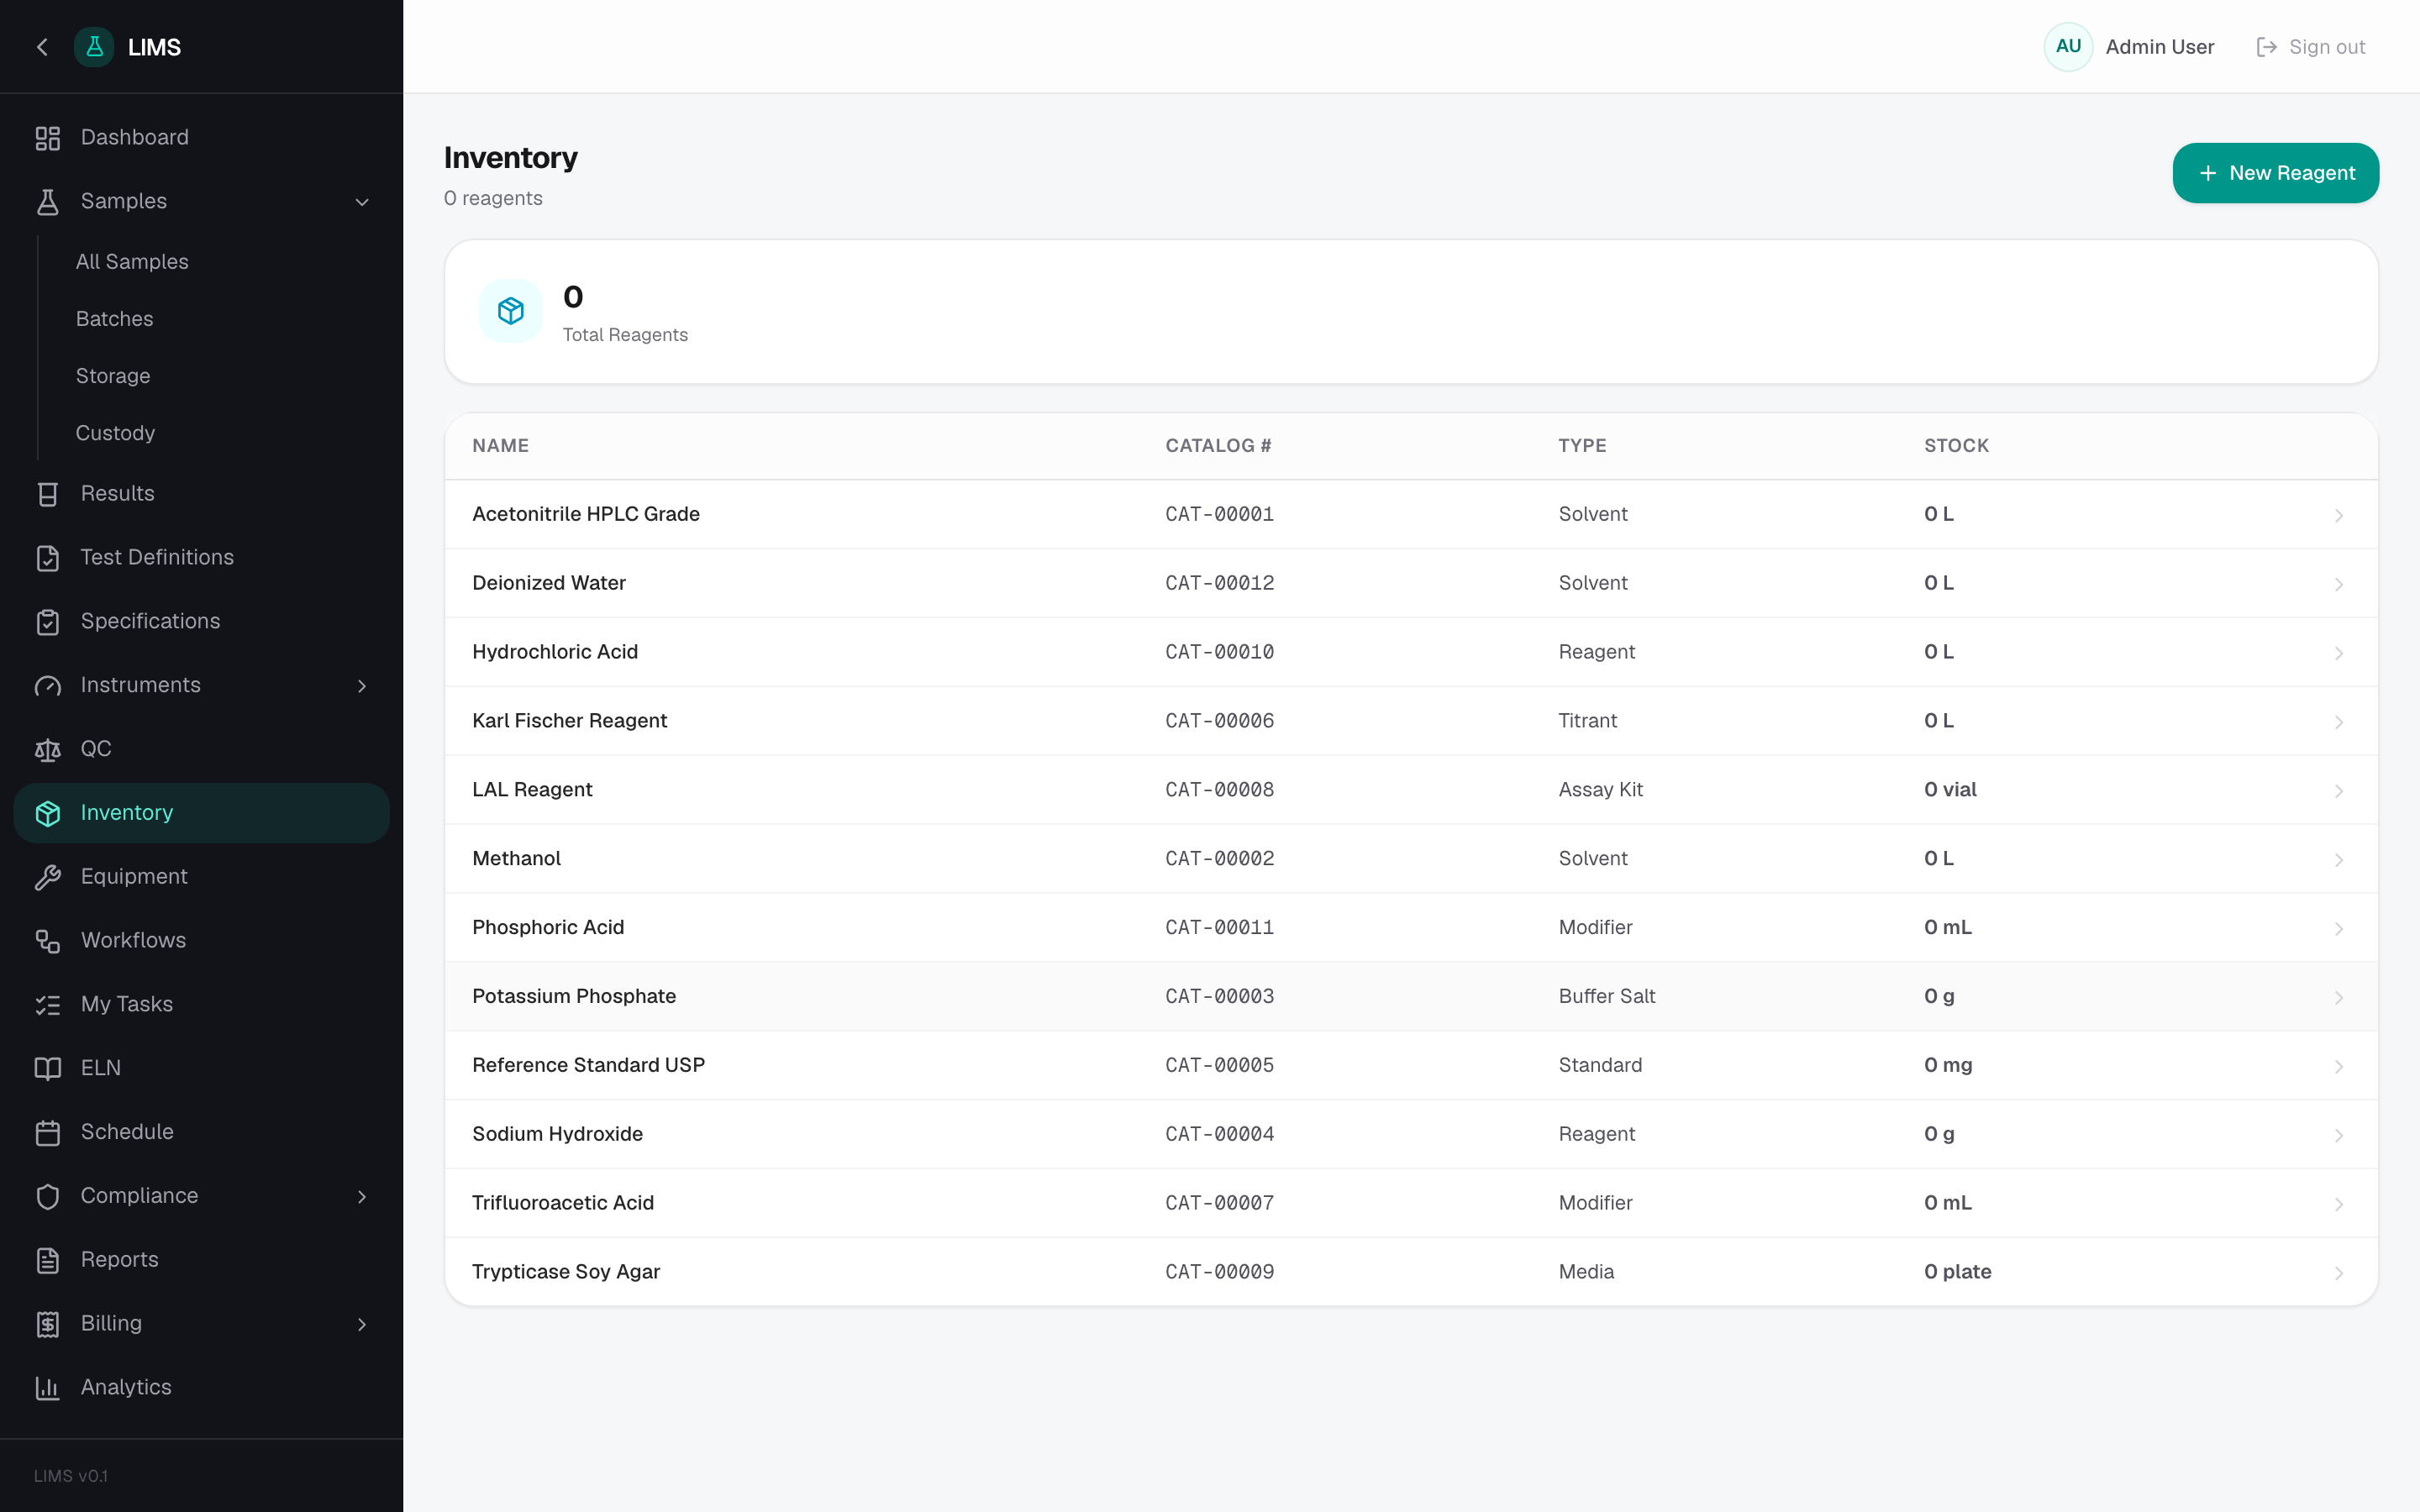The width and height of the screenshot is (2420, 1512).
Task: Click the Specifications clipboard icon
Action: coord(48,622)
